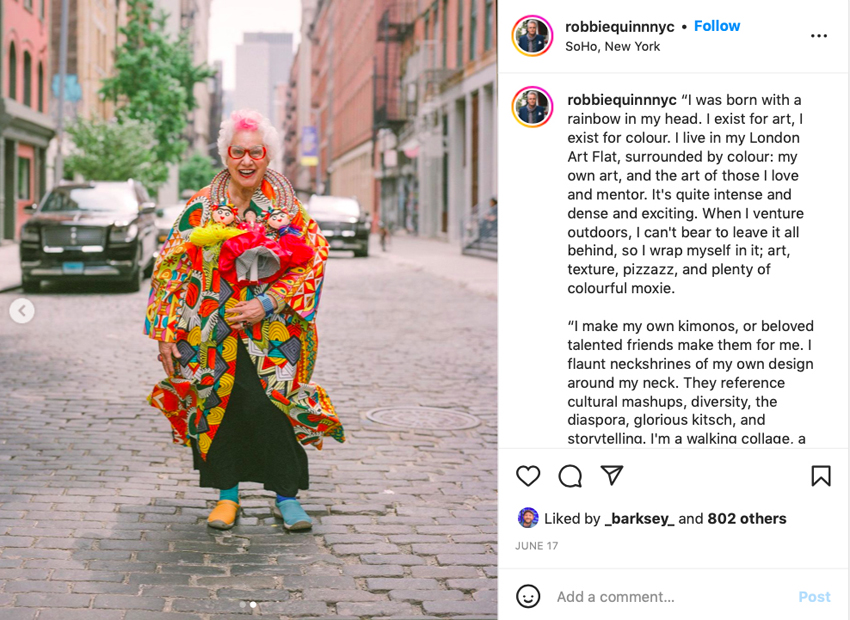Follow robbiequinnnyc

click(x=717, y=26)
